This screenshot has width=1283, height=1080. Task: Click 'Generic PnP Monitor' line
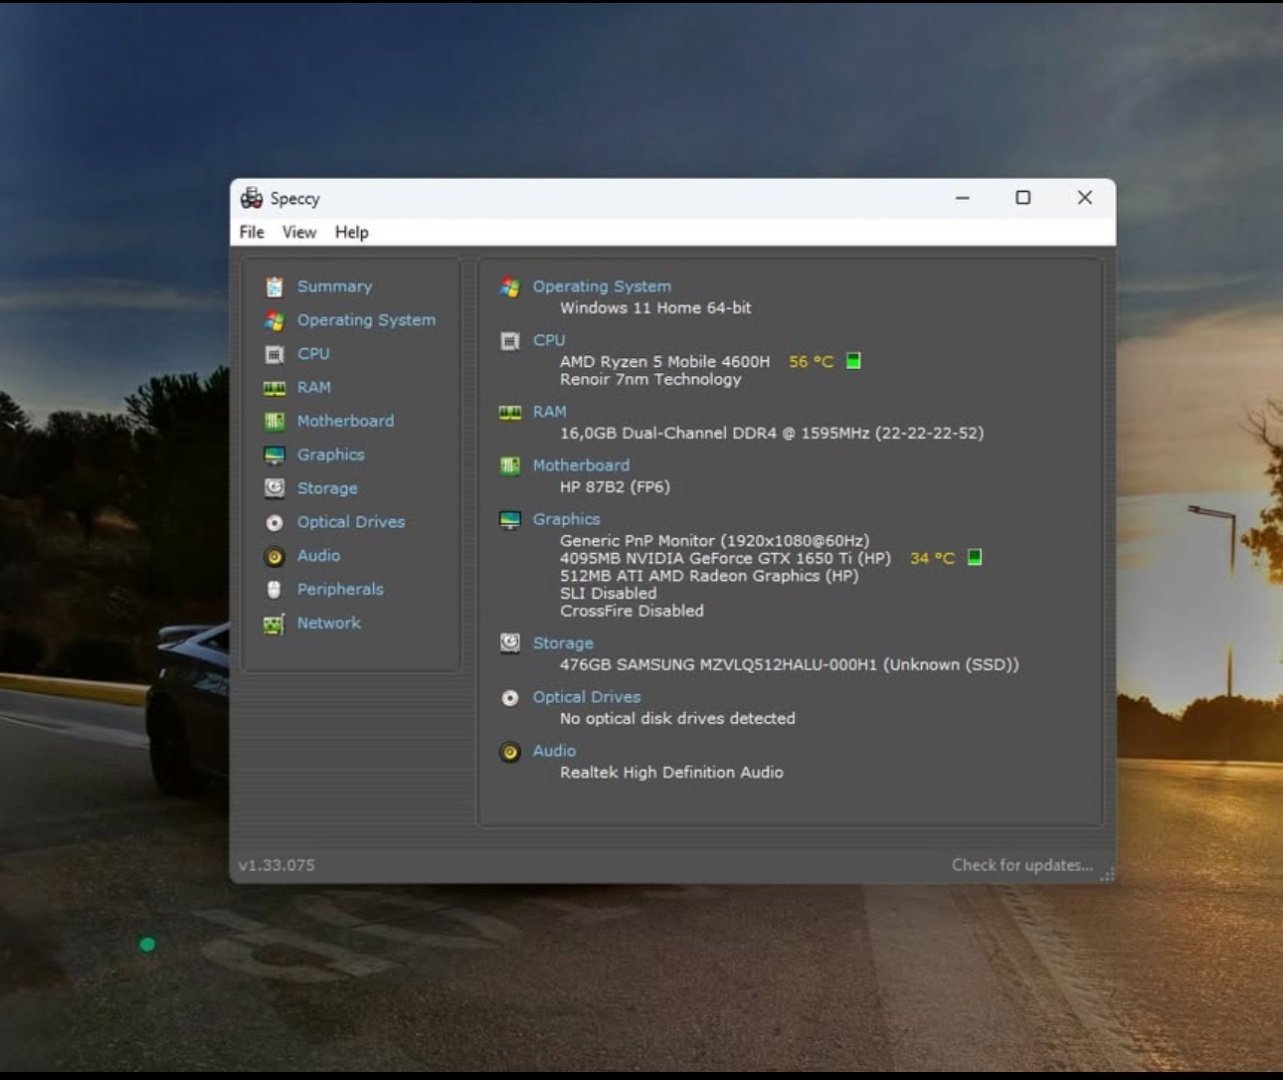click(714, 541)
